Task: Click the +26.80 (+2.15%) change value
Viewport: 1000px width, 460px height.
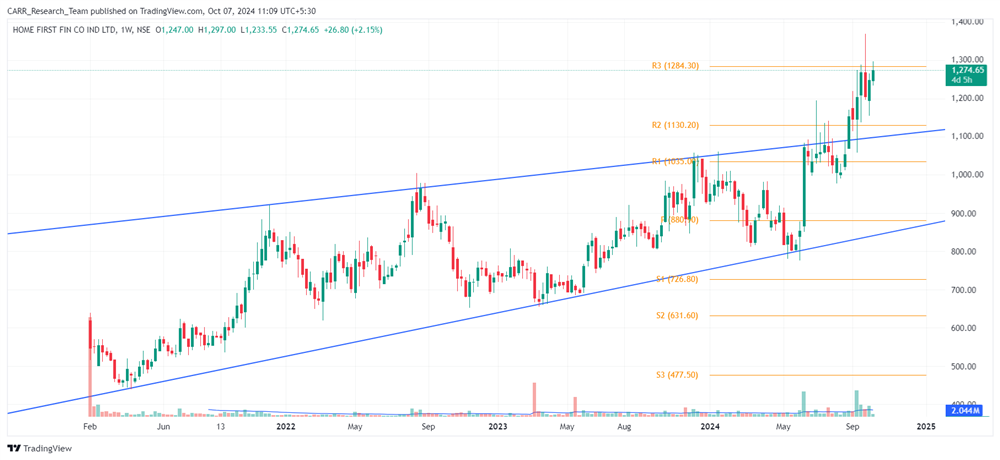Action: 352,30
